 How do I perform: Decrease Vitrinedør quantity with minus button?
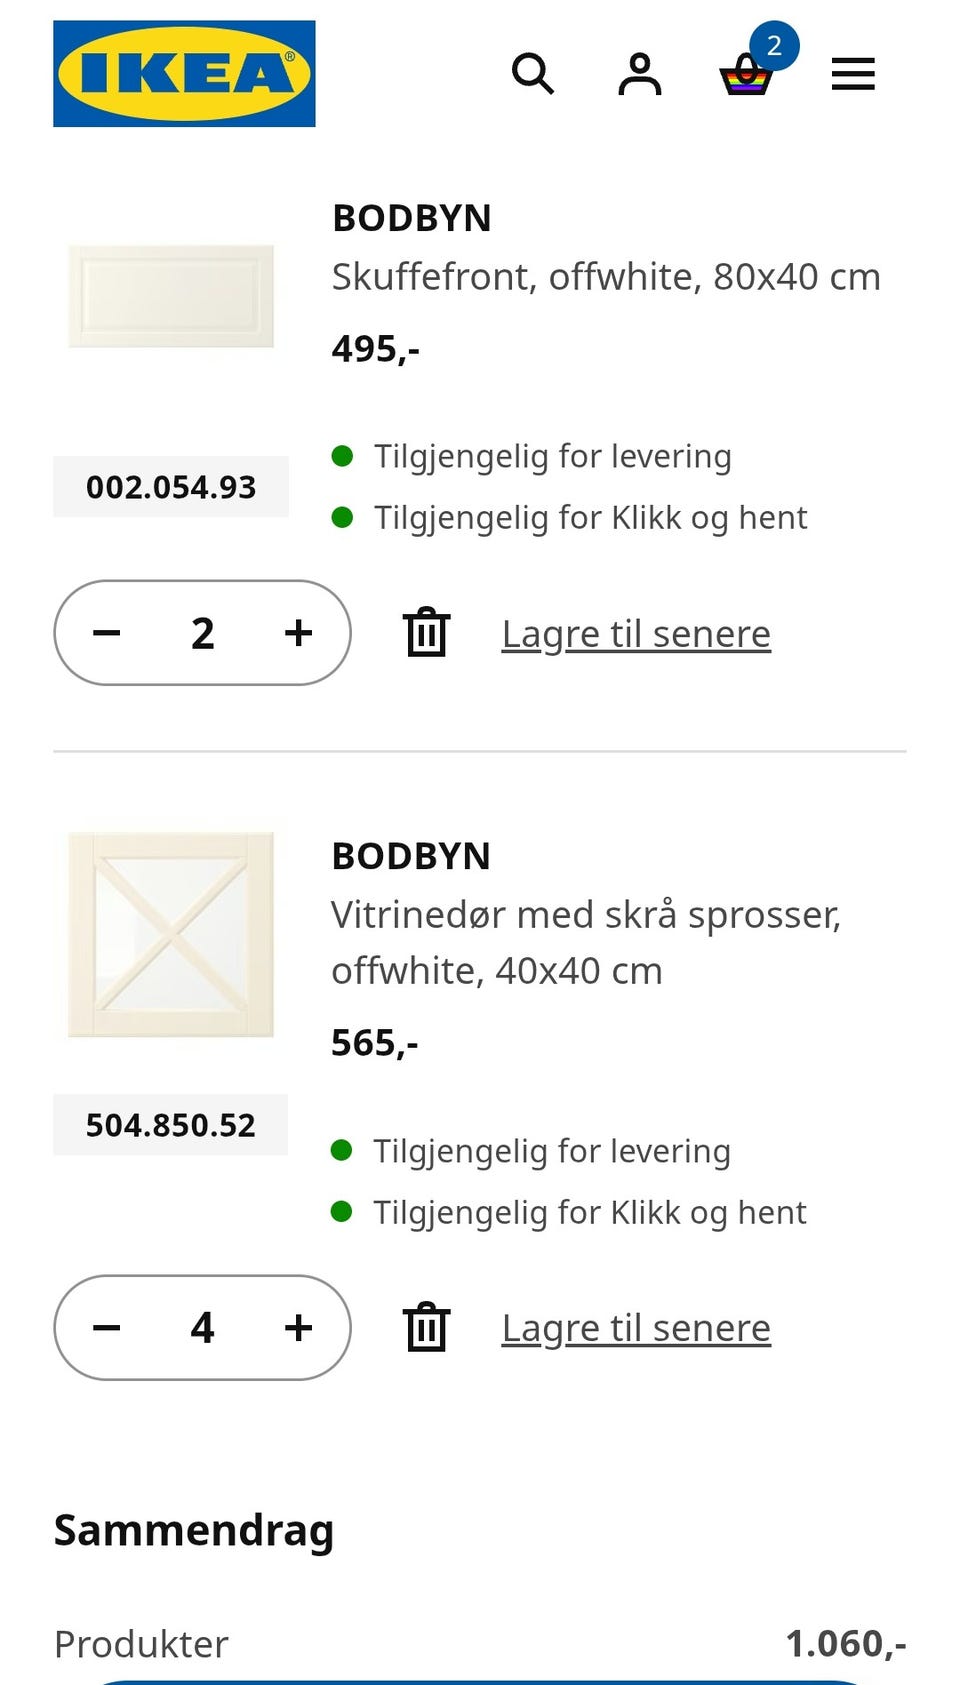(107, 1328)
